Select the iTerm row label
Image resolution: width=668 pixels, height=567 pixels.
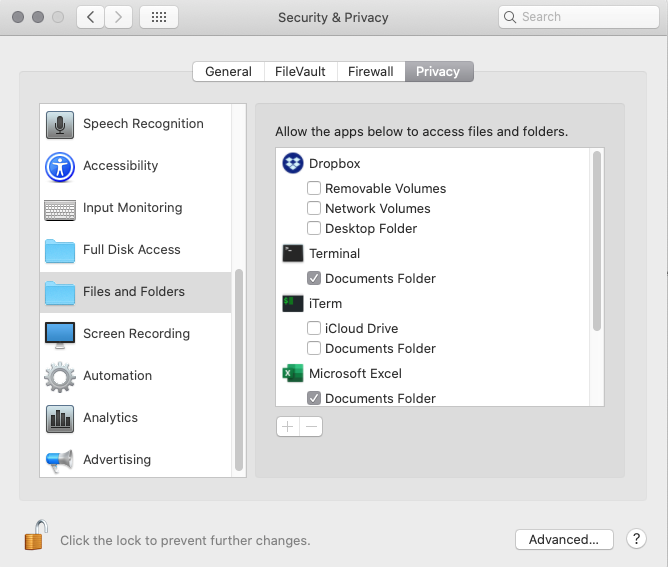click(325, 304)
